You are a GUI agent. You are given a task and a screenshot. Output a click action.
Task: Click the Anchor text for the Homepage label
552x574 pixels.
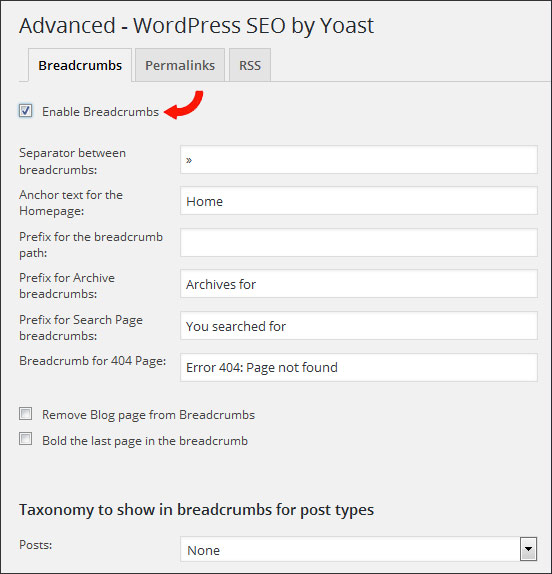pyautogui.click(x=71, y=202)
